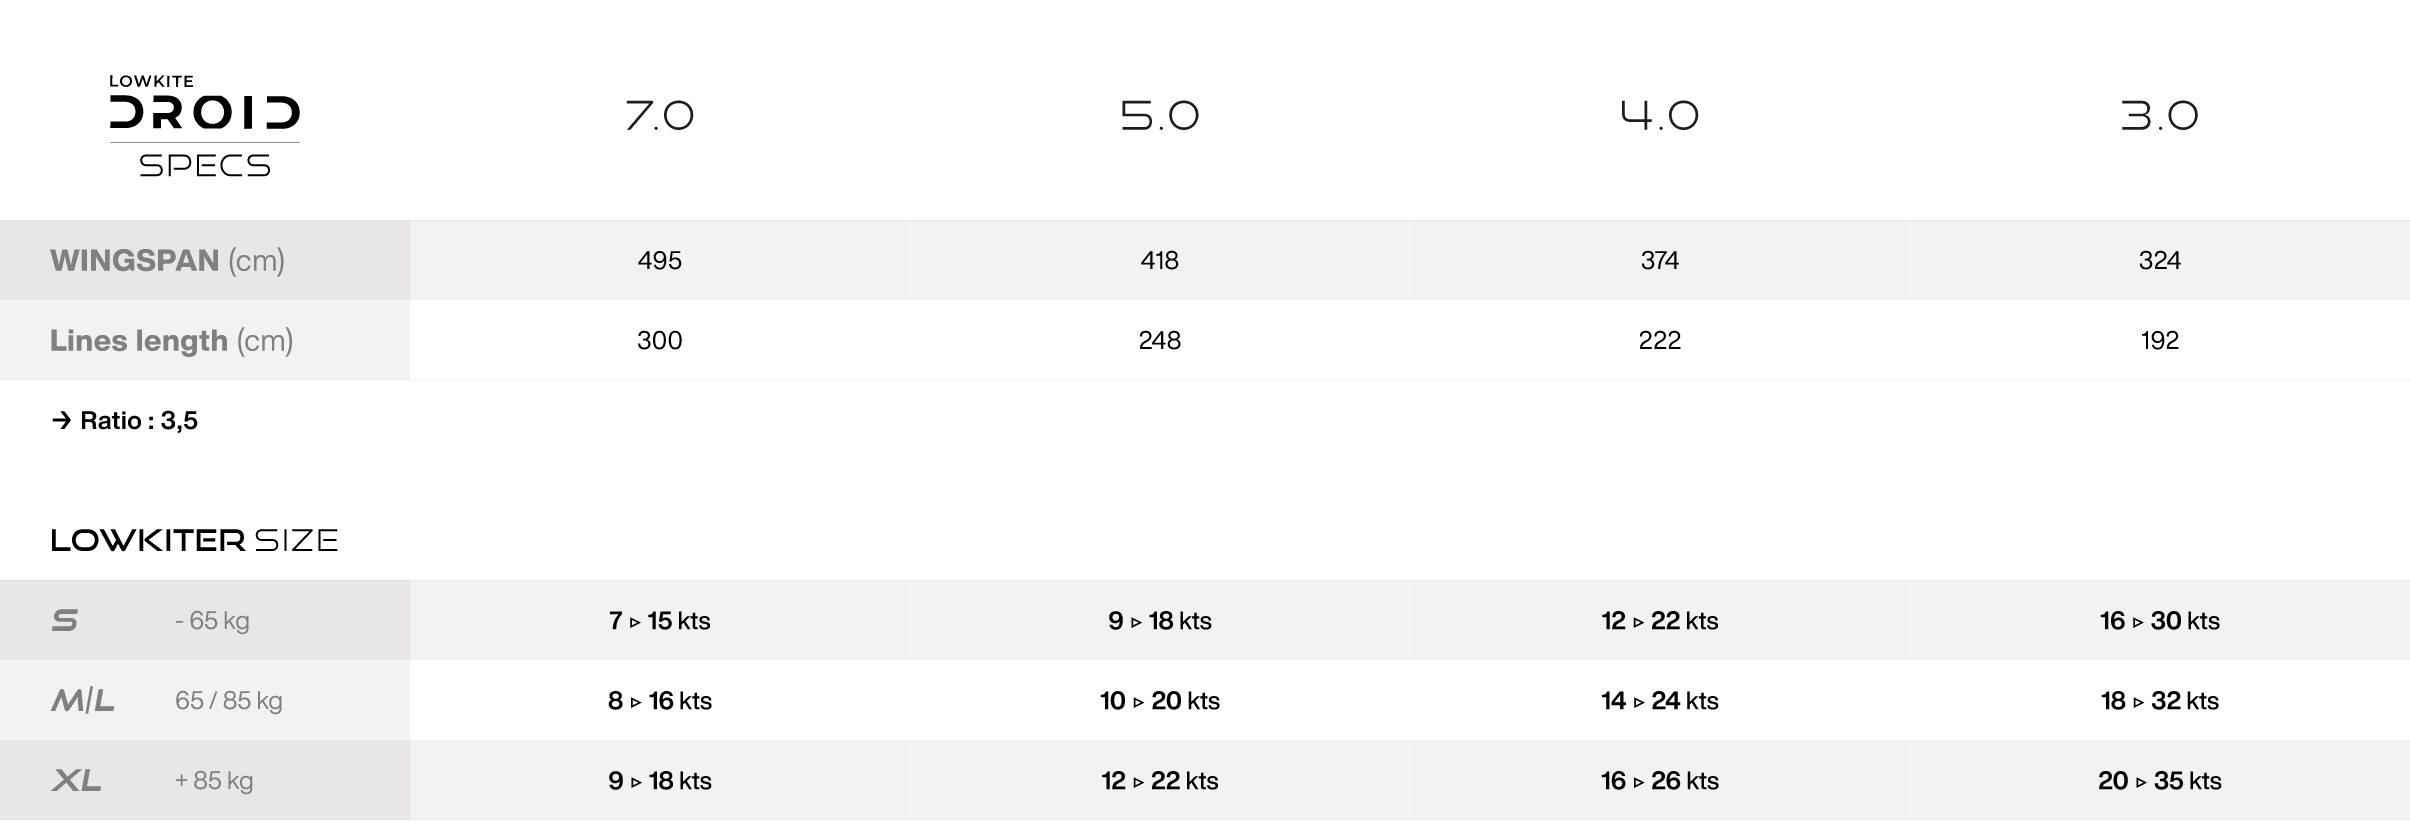Click the XL size icon

click(76, 781)
